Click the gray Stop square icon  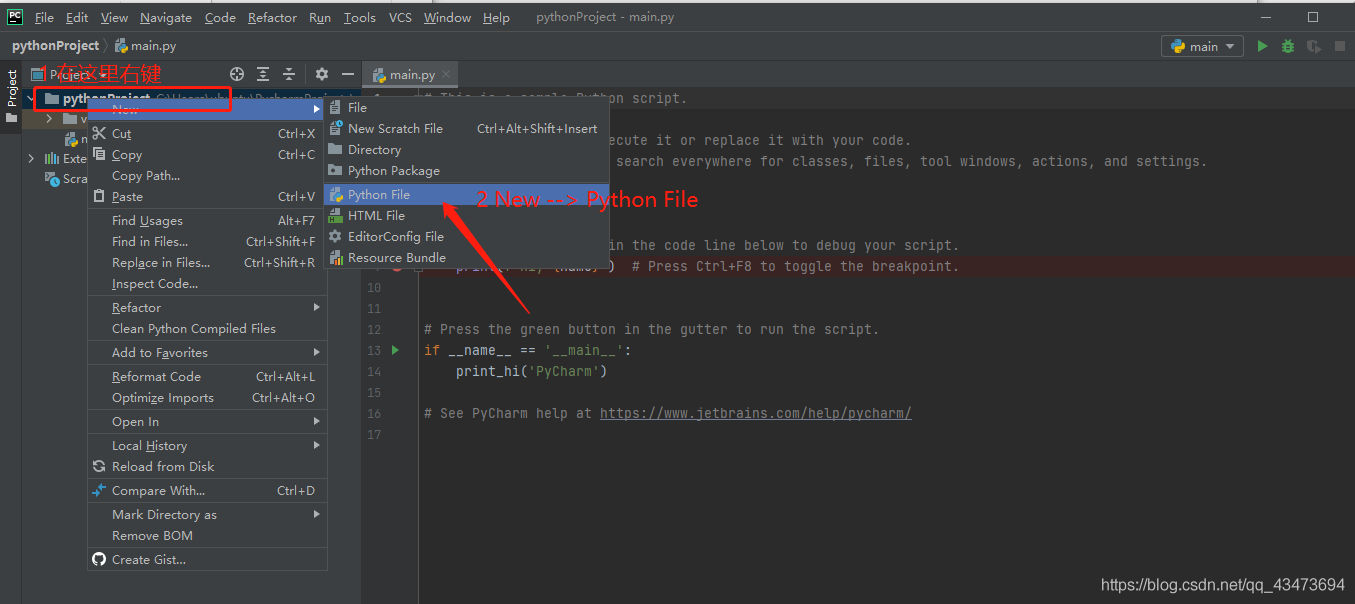click(1339, 46)
